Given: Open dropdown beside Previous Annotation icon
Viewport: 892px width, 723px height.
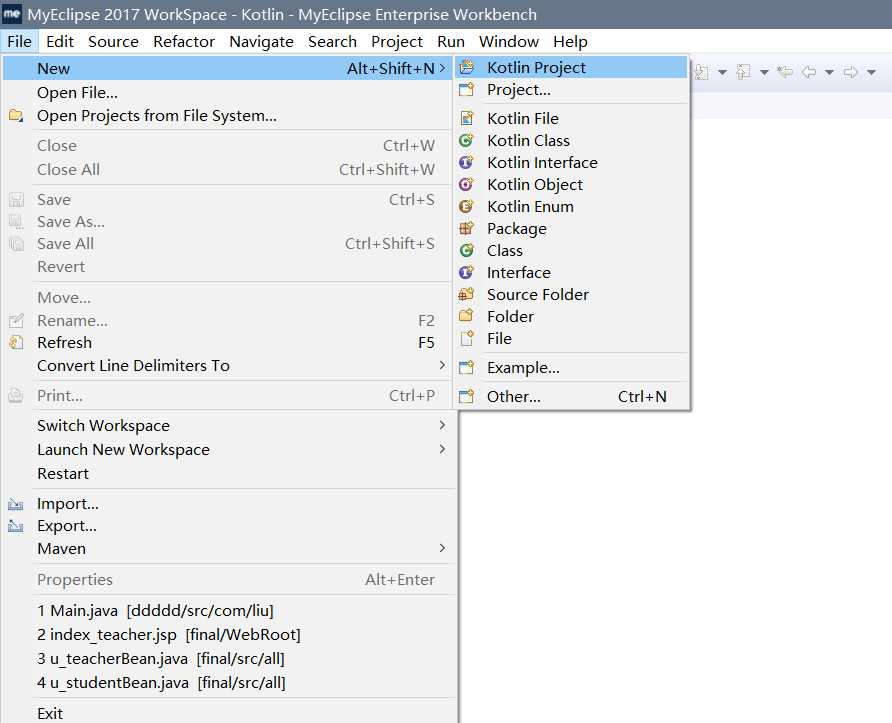Looking at the screenshot, I should click(x=765, y=72).
